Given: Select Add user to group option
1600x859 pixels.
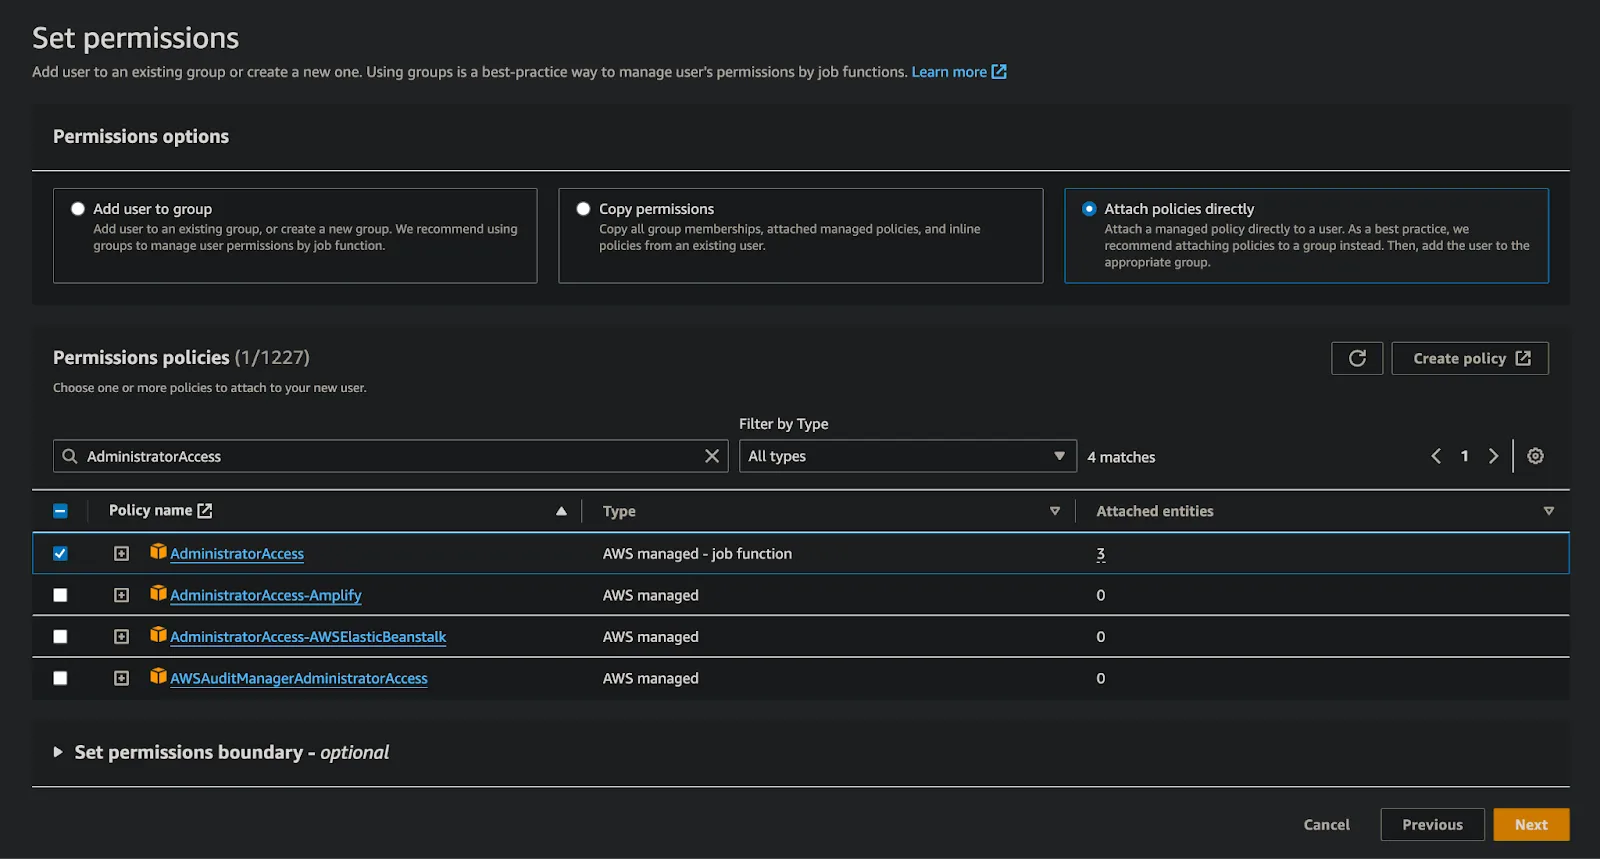Looking at the screenshot, I should (x=78, y=209).
